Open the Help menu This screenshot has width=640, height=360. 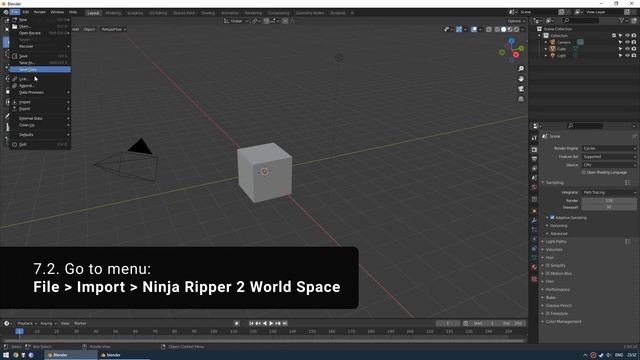[73, 12]
